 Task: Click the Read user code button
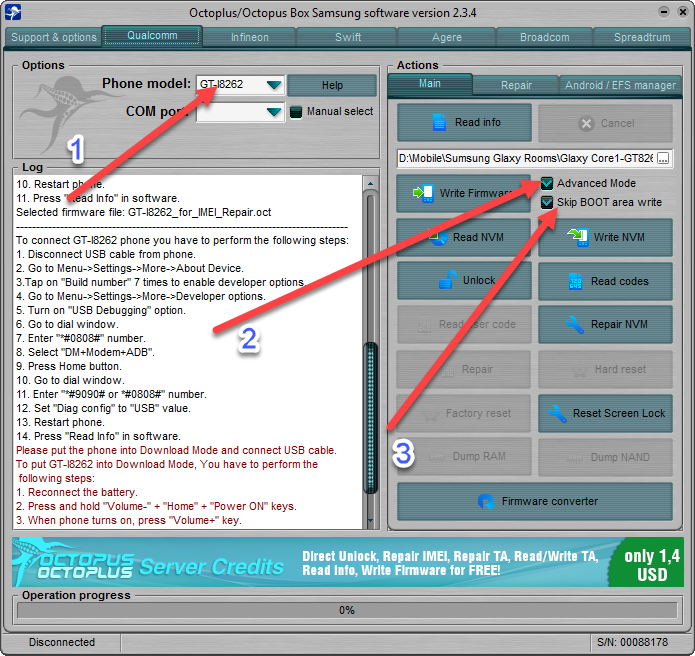[x=464, y=324]
